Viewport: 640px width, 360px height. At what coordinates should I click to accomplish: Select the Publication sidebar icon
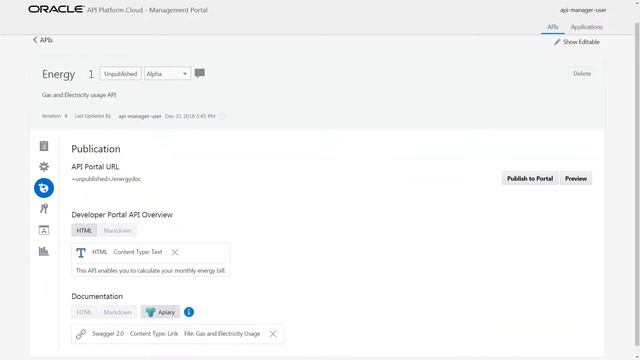(x=44, y=188)
